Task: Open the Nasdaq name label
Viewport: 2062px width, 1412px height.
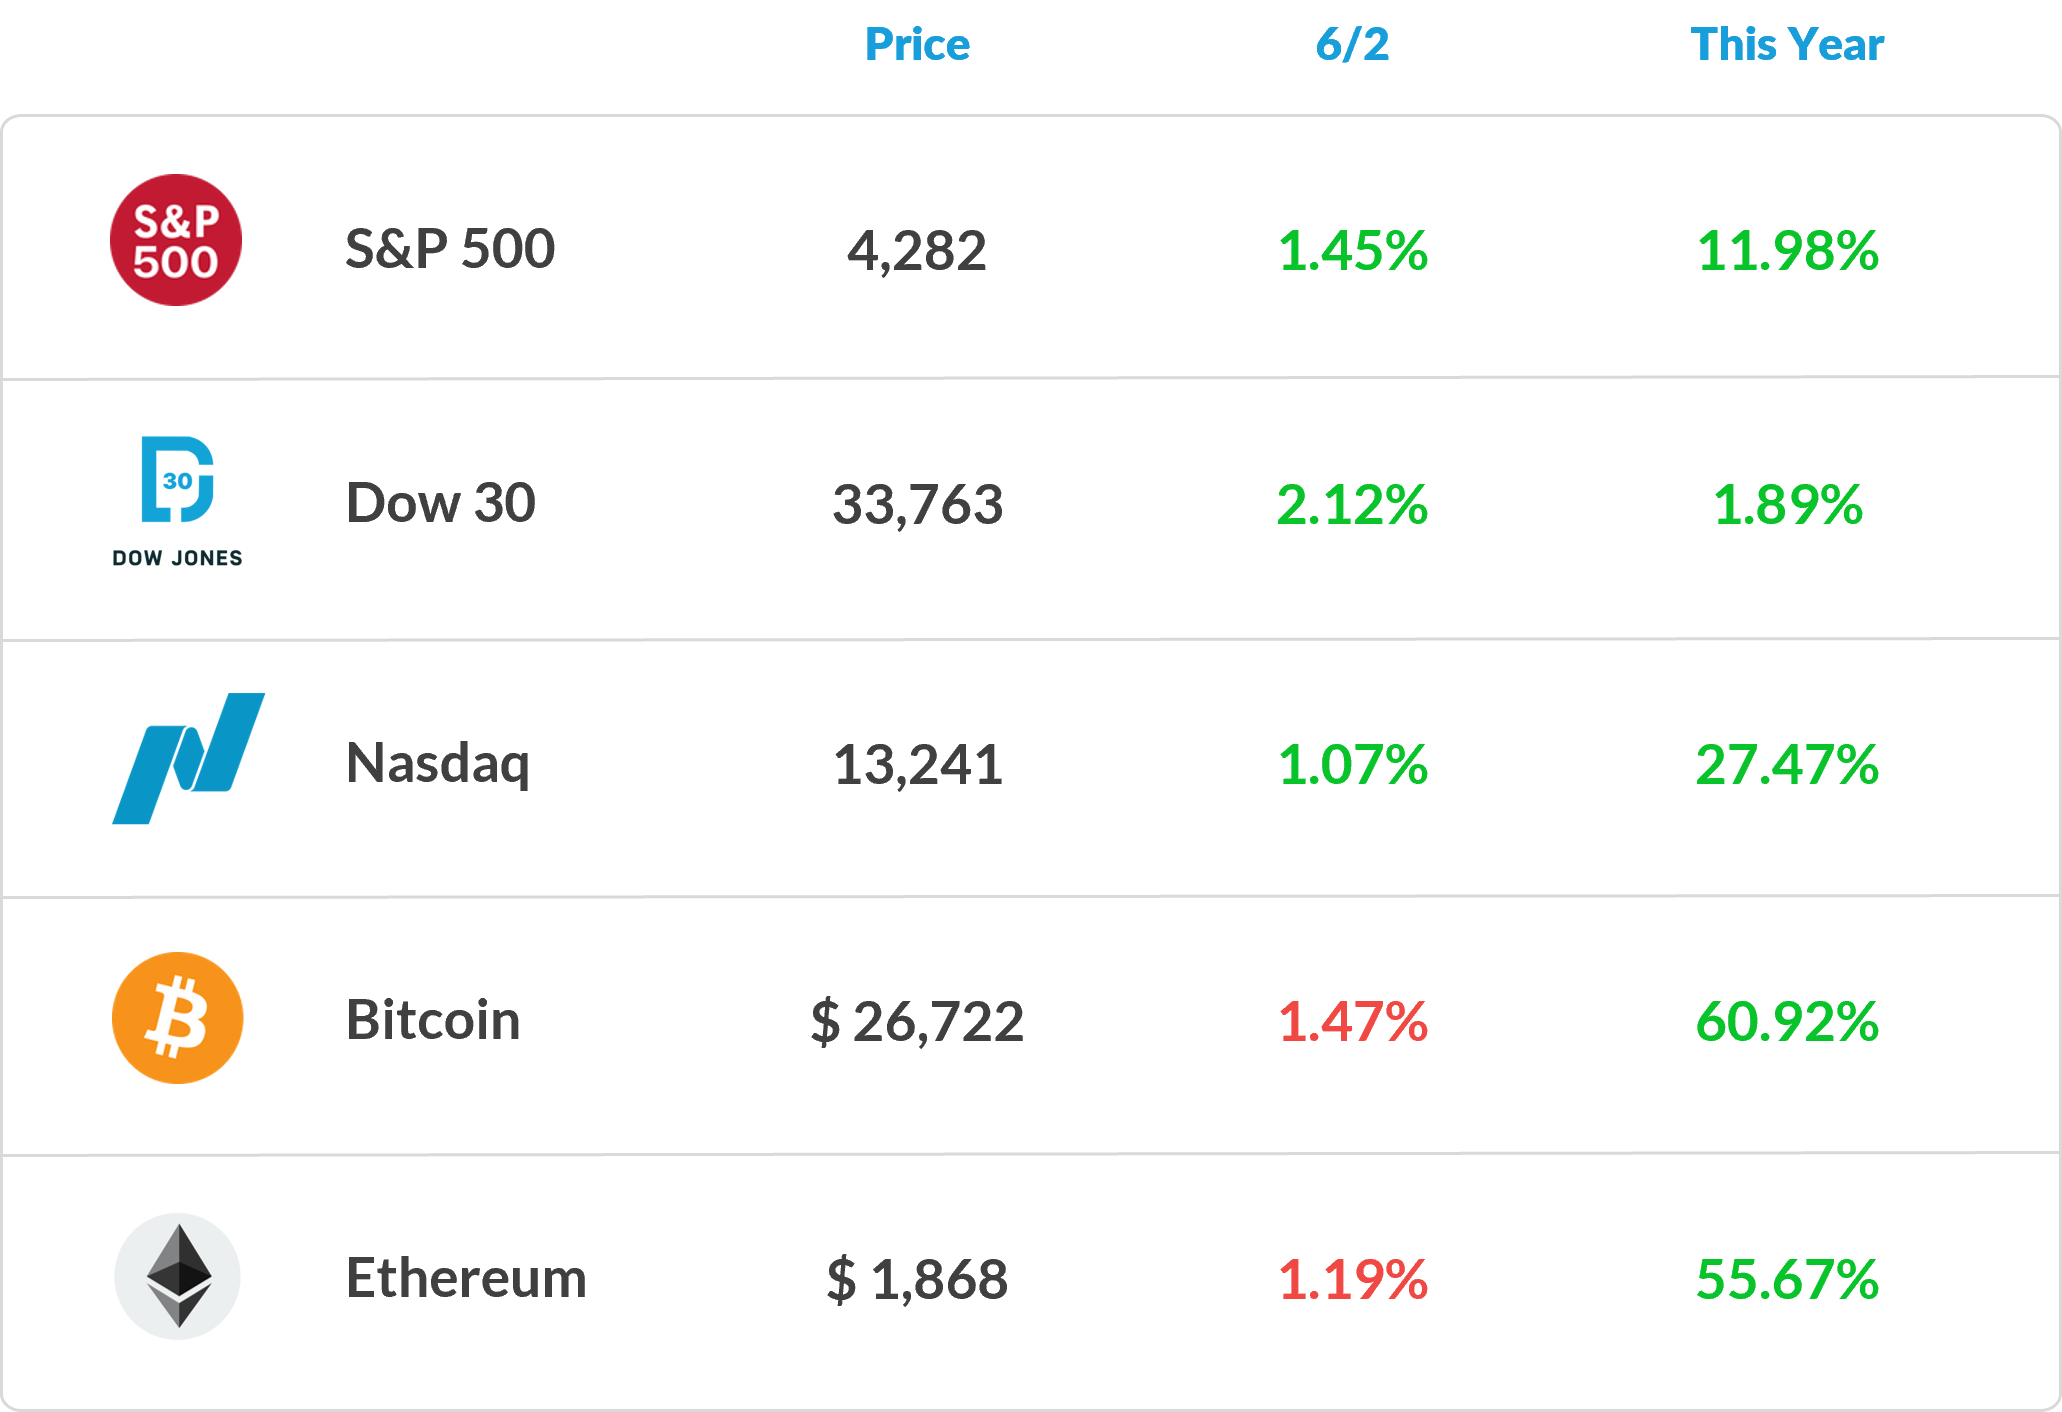Action: [438, 764]
